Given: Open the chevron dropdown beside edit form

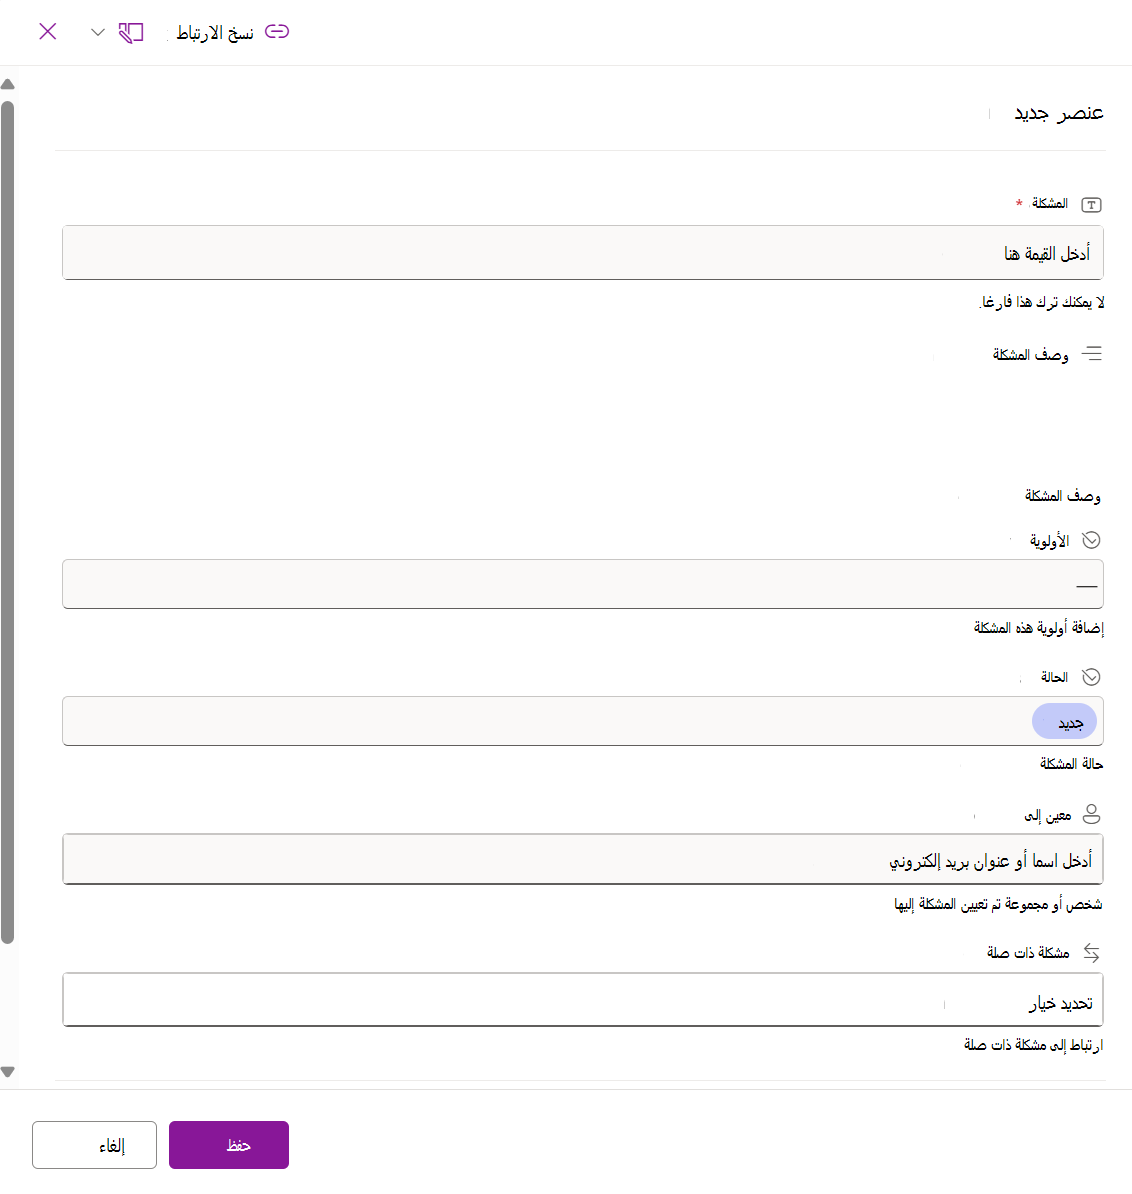Looking at the screenshot, I should [97, 32].
